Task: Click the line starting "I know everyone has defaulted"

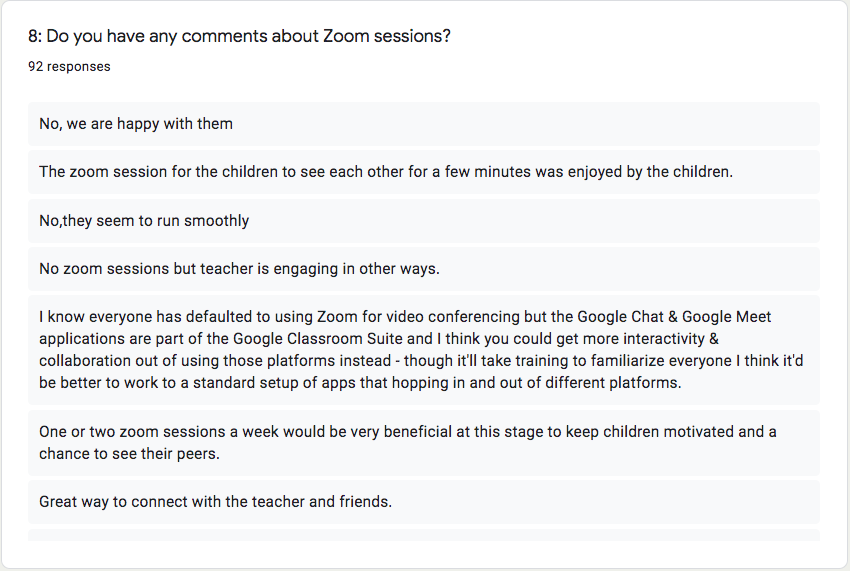Action: (405, 317)
